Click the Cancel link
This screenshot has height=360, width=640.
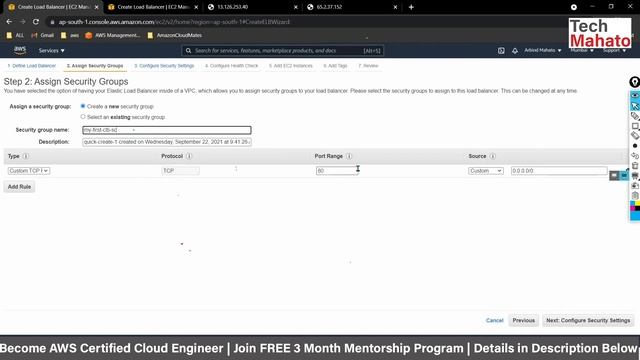[494, 320]
